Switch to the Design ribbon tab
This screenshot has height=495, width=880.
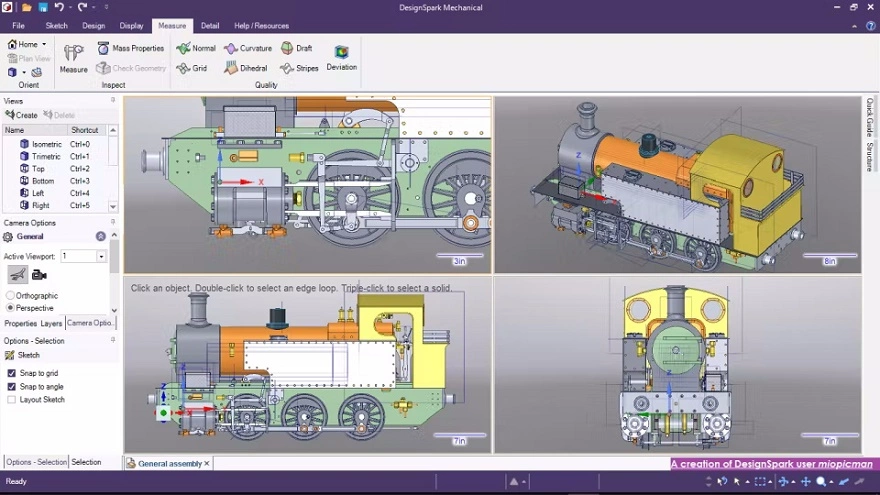point(93,26)
